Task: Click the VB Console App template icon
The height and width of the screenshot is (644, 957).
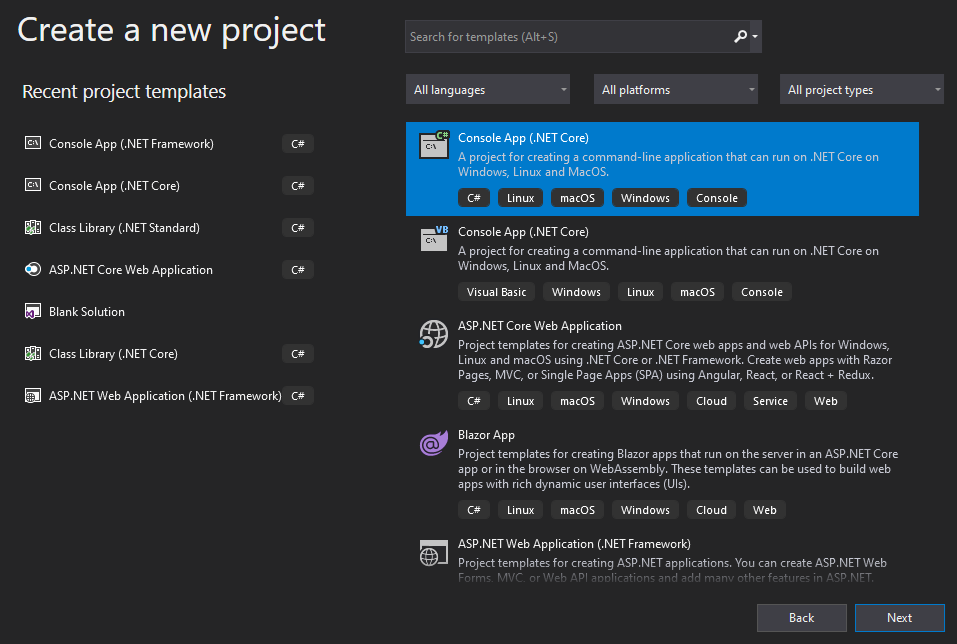Action: point(434,239)
